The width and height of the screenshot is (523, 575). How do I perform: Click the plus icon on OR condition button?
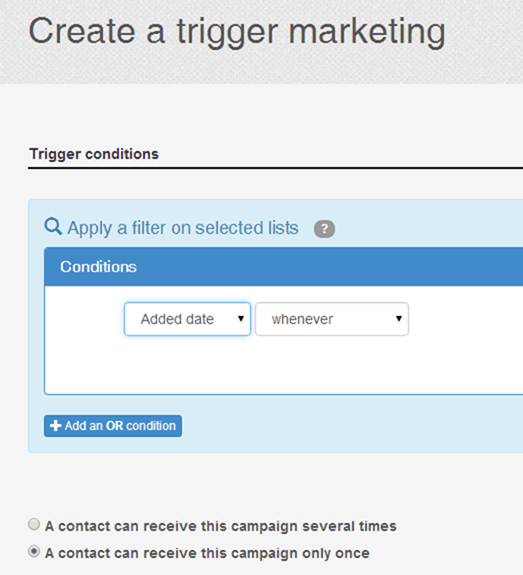click(x=55, y=426)
